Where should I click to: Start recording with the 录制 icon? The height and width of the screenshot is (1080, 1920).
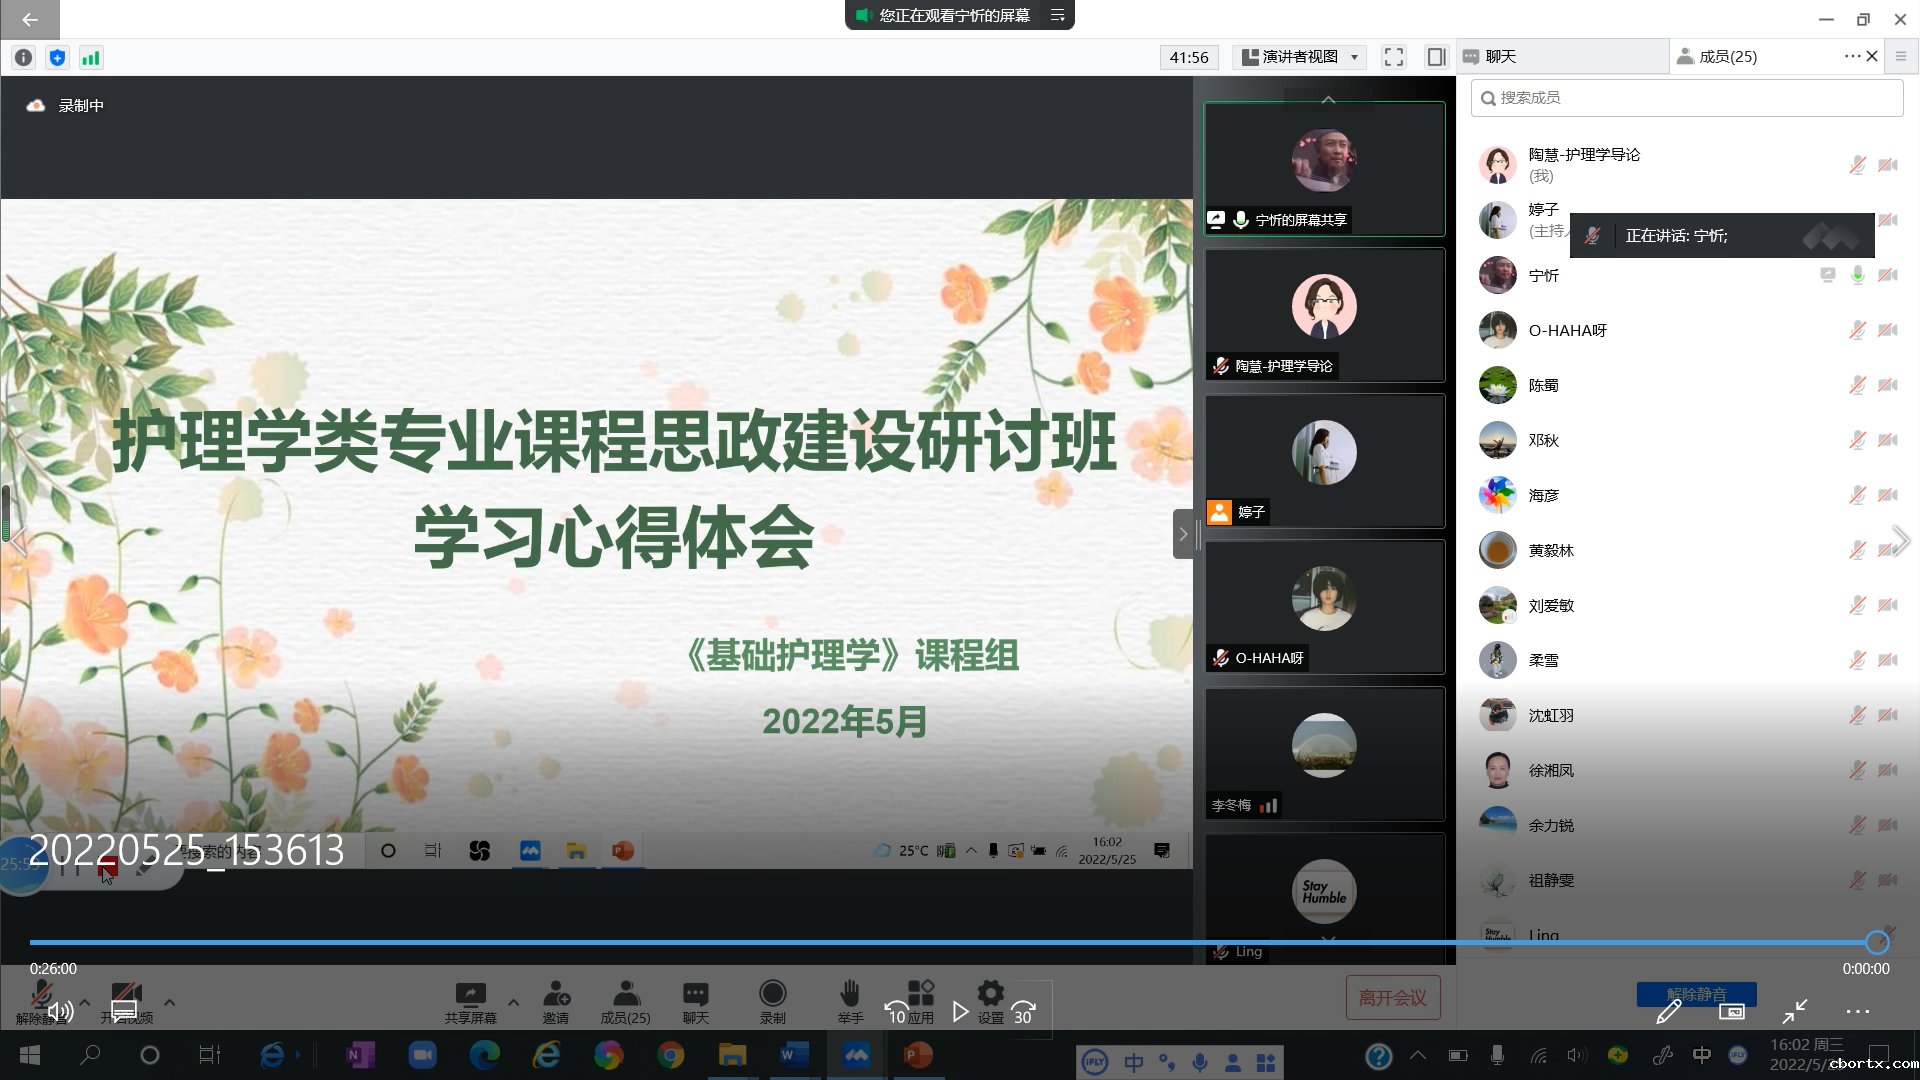click(772, 994)
